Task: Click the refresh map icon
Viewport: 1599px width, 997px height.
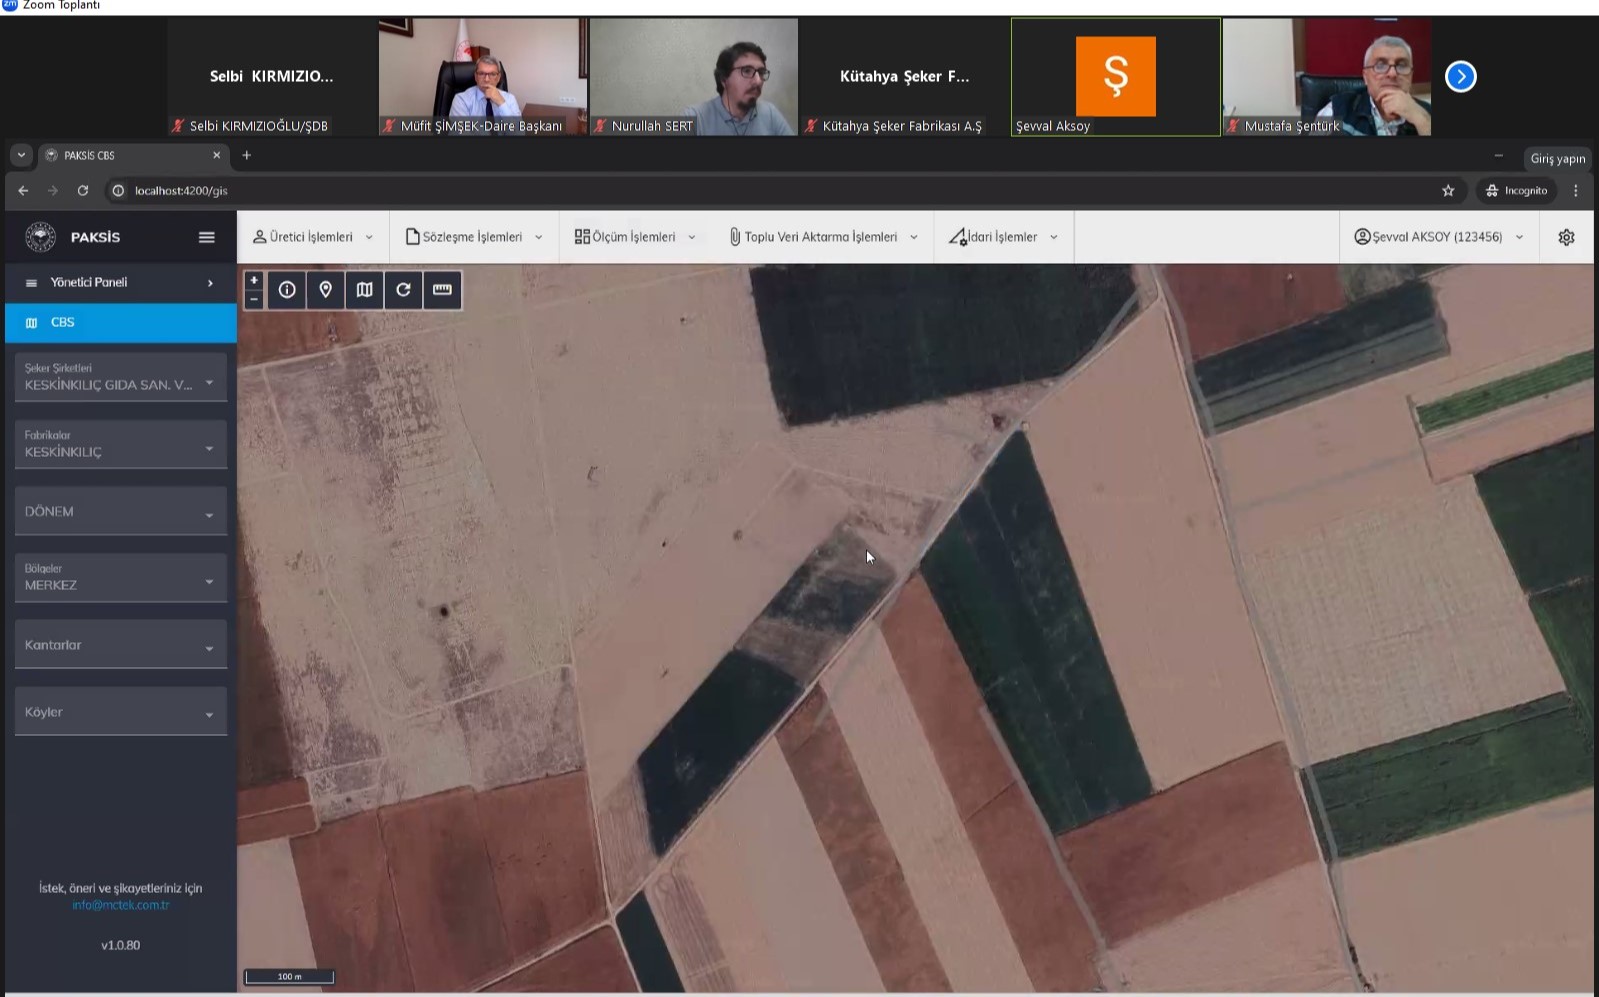Action: tap(403, 290)
